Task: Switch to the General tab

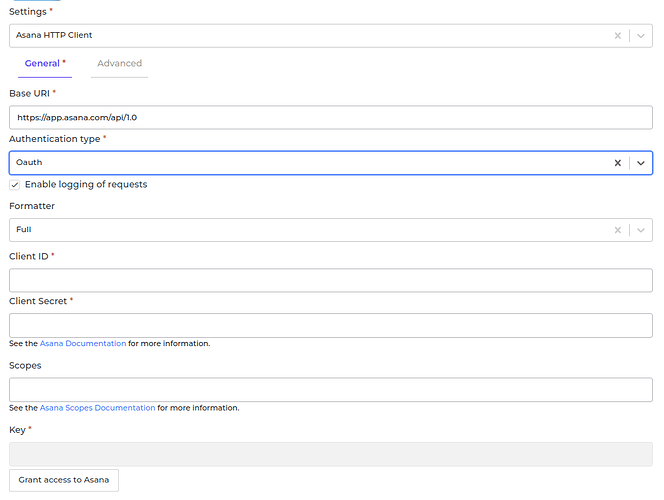Action: 45,64
